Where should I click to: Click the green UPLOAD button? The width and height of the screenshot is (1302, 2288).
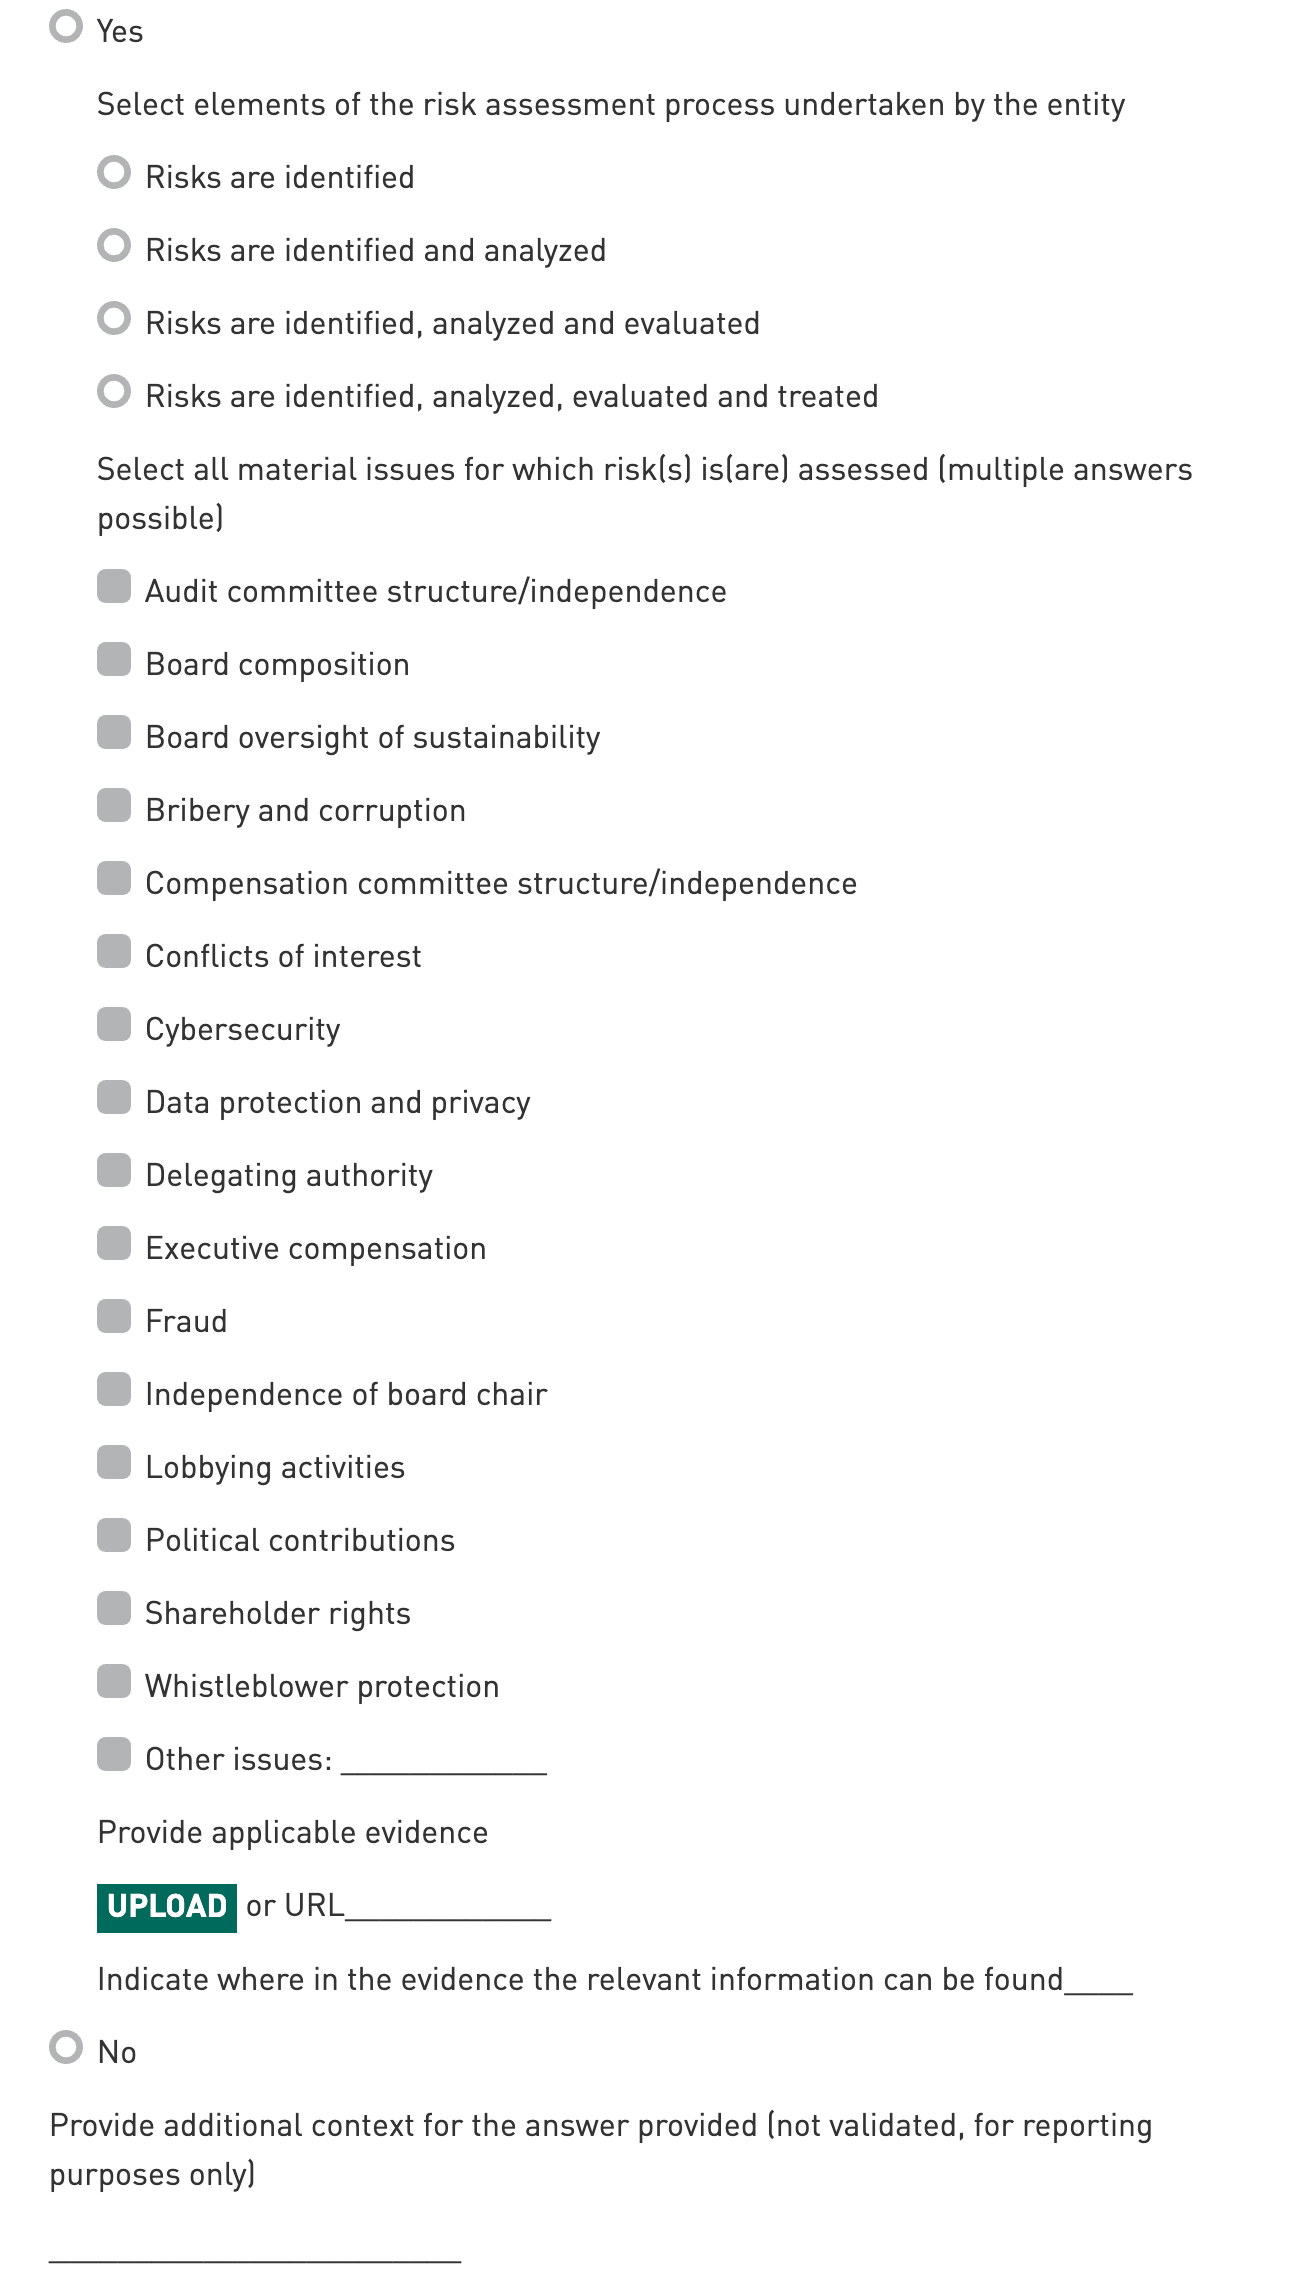coord(167,1907)
